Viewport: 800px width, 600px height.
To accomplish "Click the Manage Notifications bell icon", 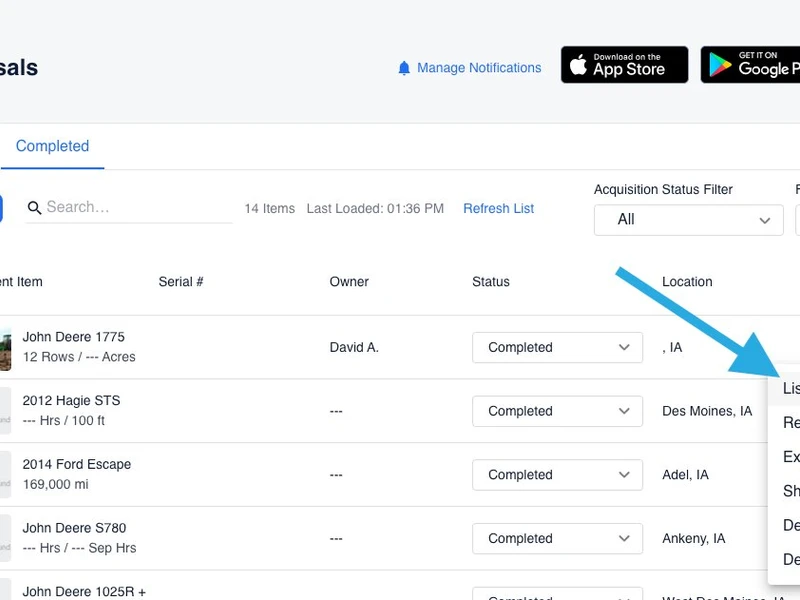I will (x=404, y=68).
